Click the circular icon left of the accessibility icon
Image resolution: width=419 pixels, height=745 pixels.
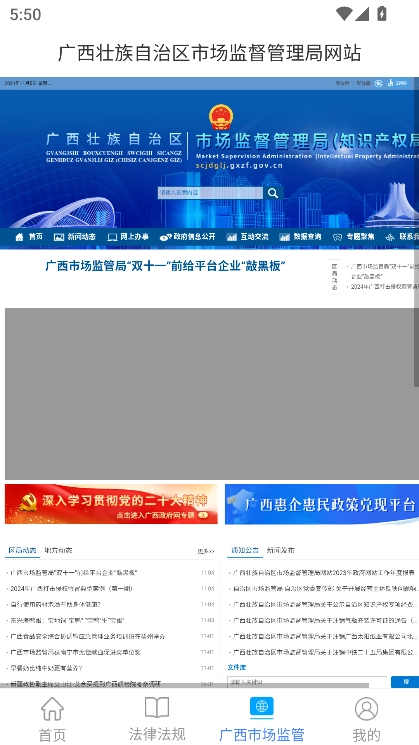click(378, 83)
